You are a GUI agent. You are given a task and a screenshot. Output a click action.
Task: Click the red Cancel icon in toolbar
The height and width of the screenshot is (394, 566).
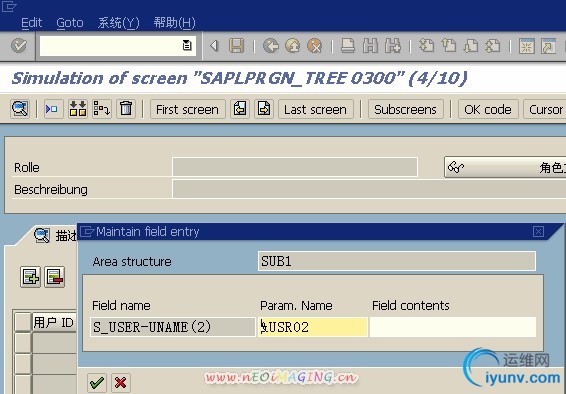tap(314, 46)
